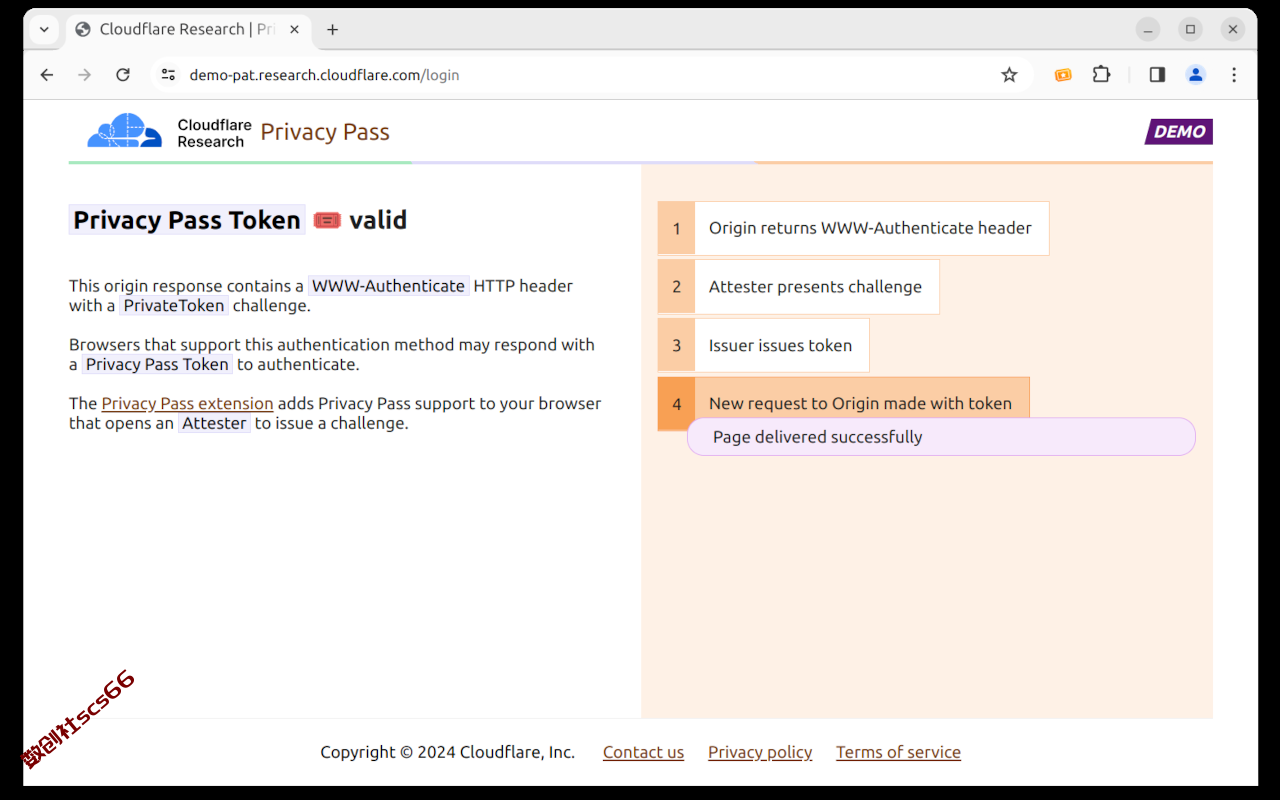Click the Cloudflare Research logo text
The height and width of the screenshot is (800, 1280).
(x=214, y=133)
